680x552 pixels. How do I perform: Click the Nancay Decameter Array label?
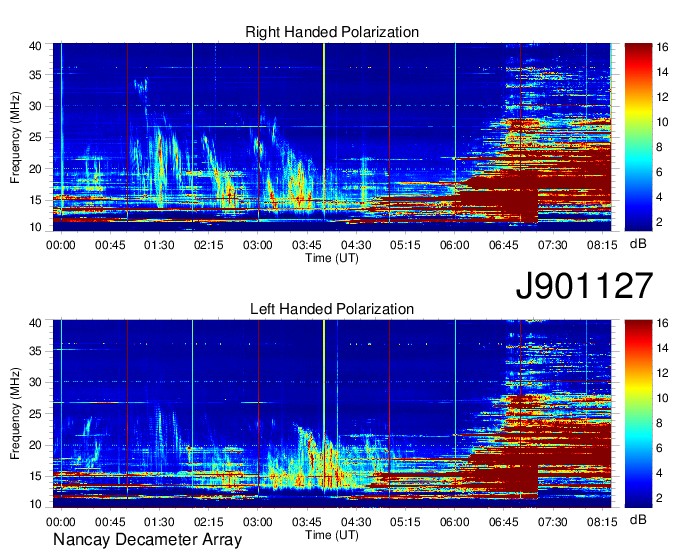(x=147, y=540)
